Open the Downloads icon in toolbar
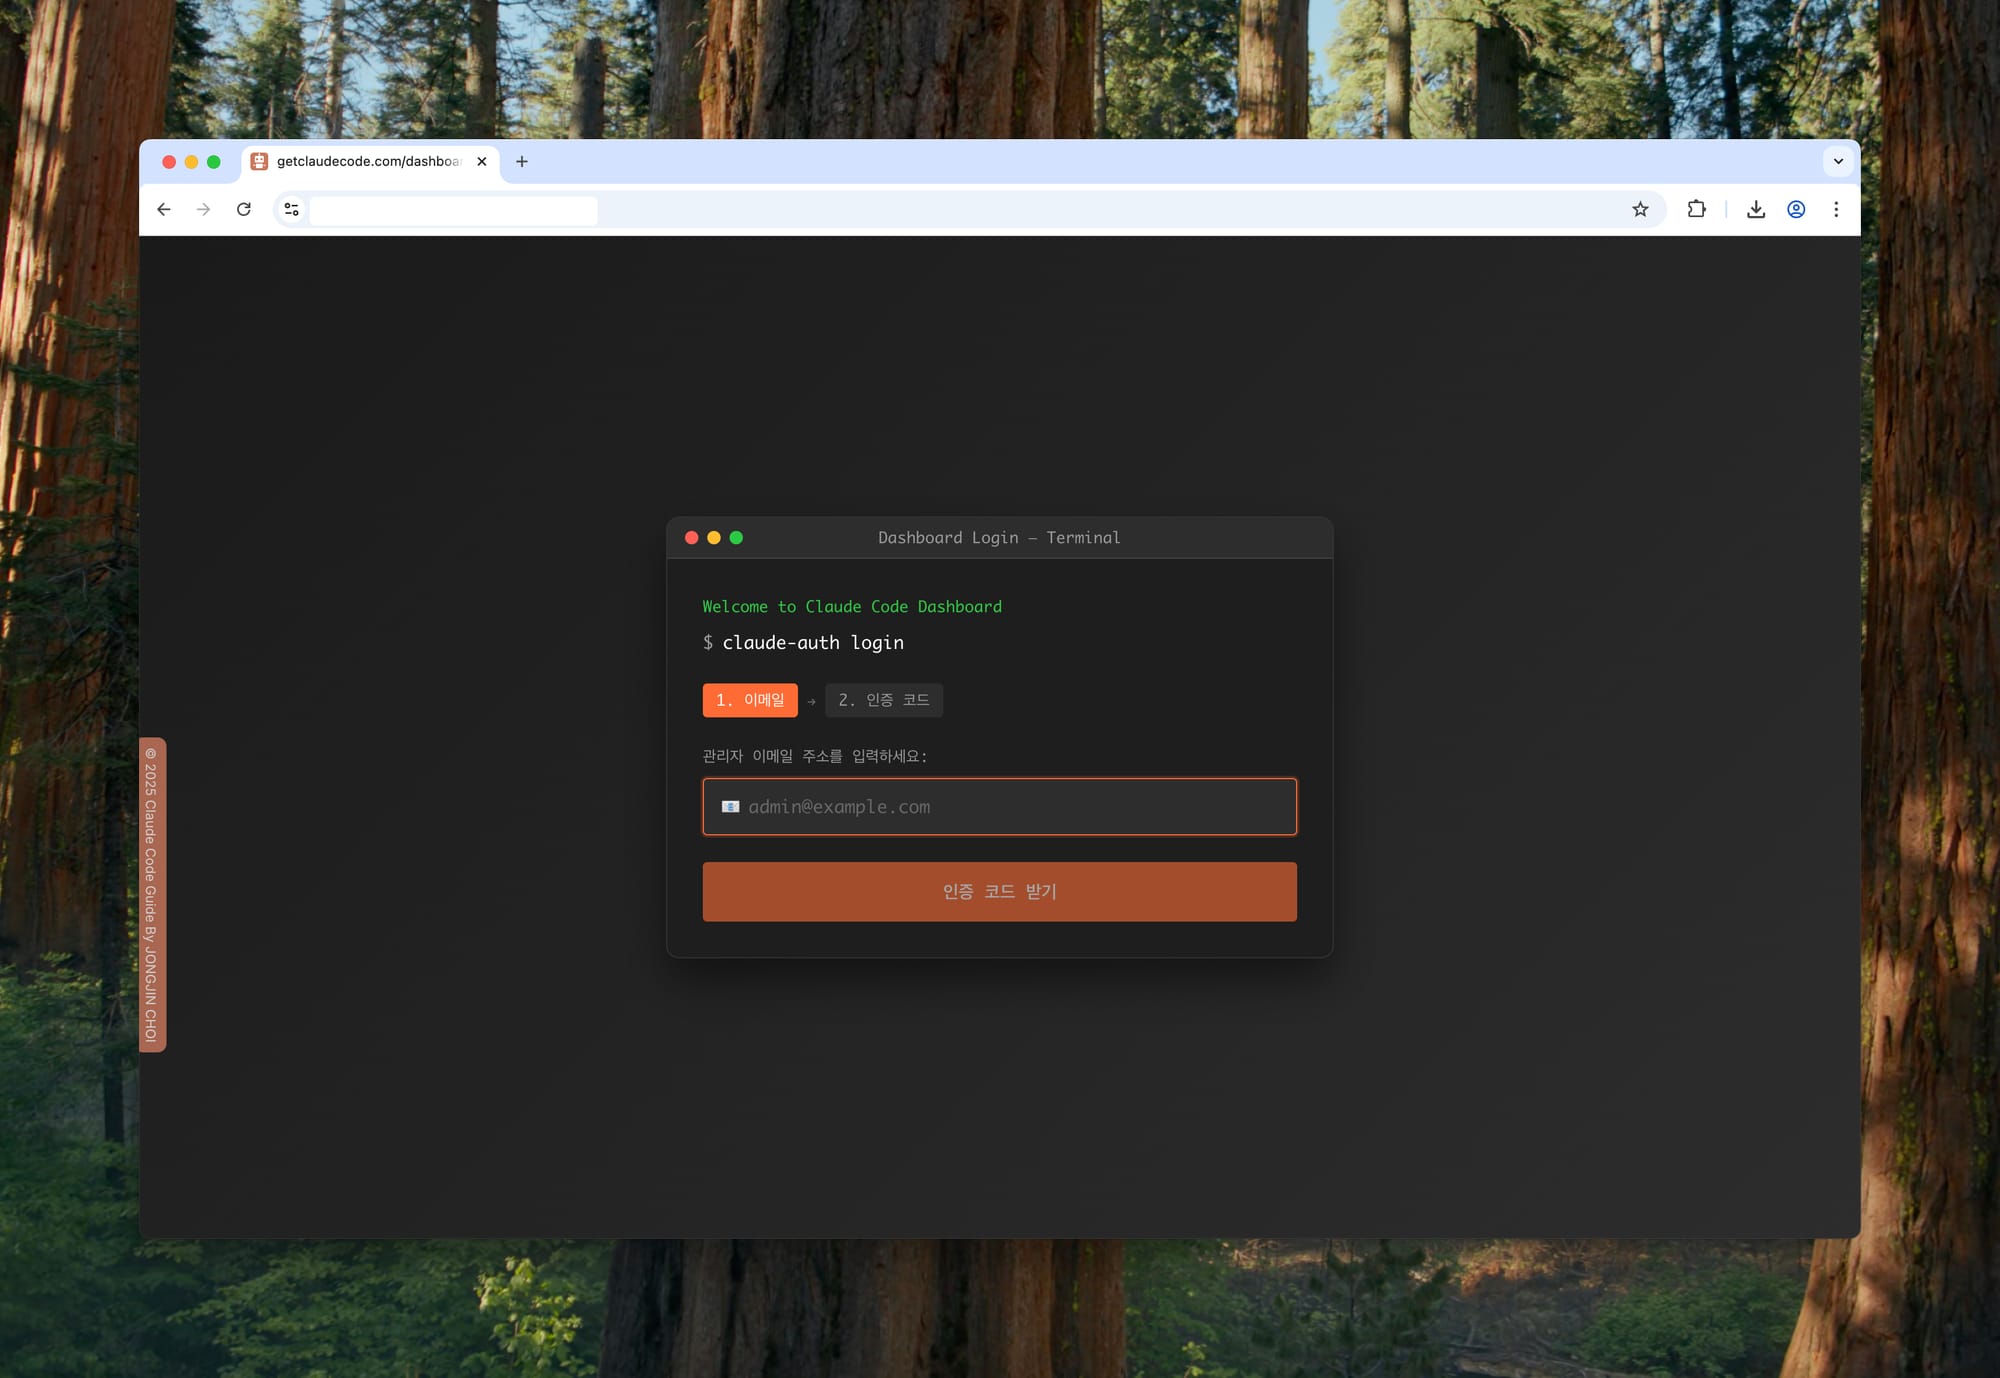 [x=1755, y=209]
